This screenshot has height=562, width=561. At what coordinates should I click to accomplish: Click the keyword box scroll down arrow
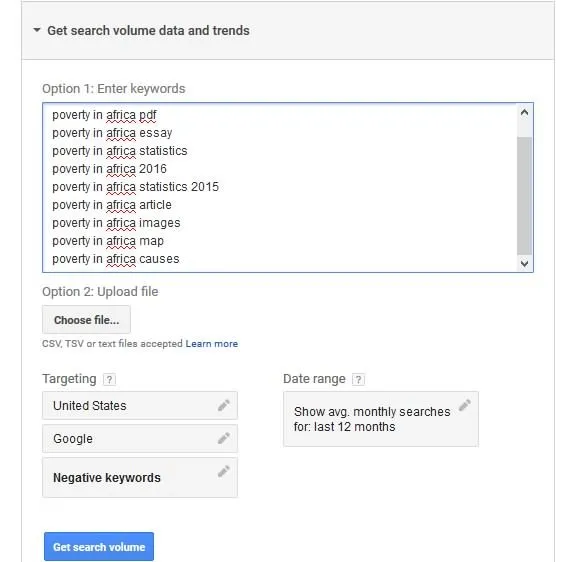(x=524, y=264)
